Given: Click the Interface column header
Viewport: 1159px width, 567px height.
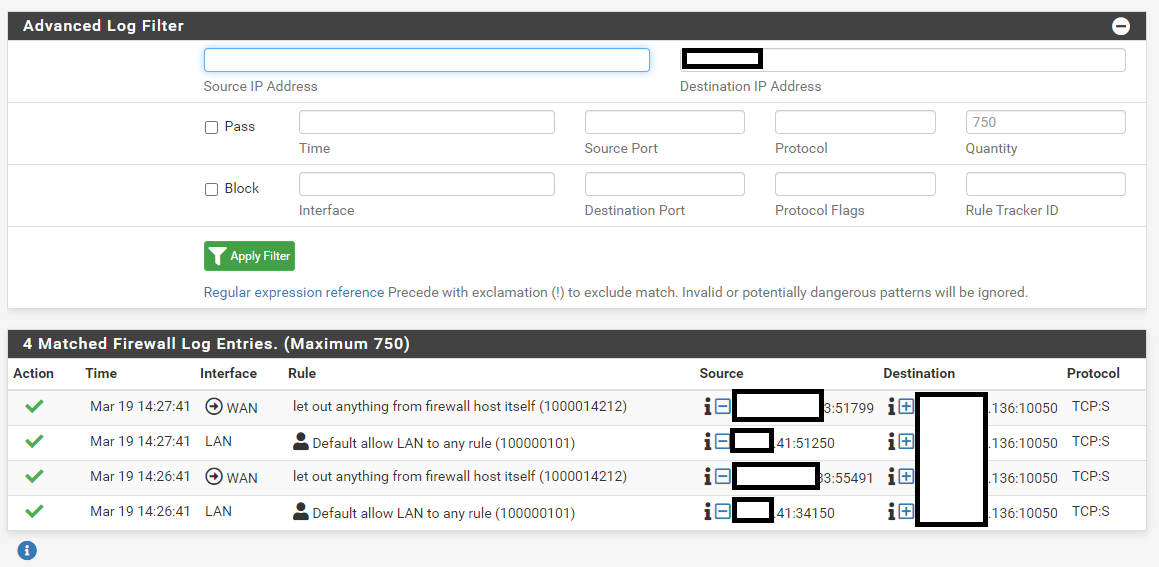Looking at the screenshot, I should pyautogui.click(x=228, y=373).
